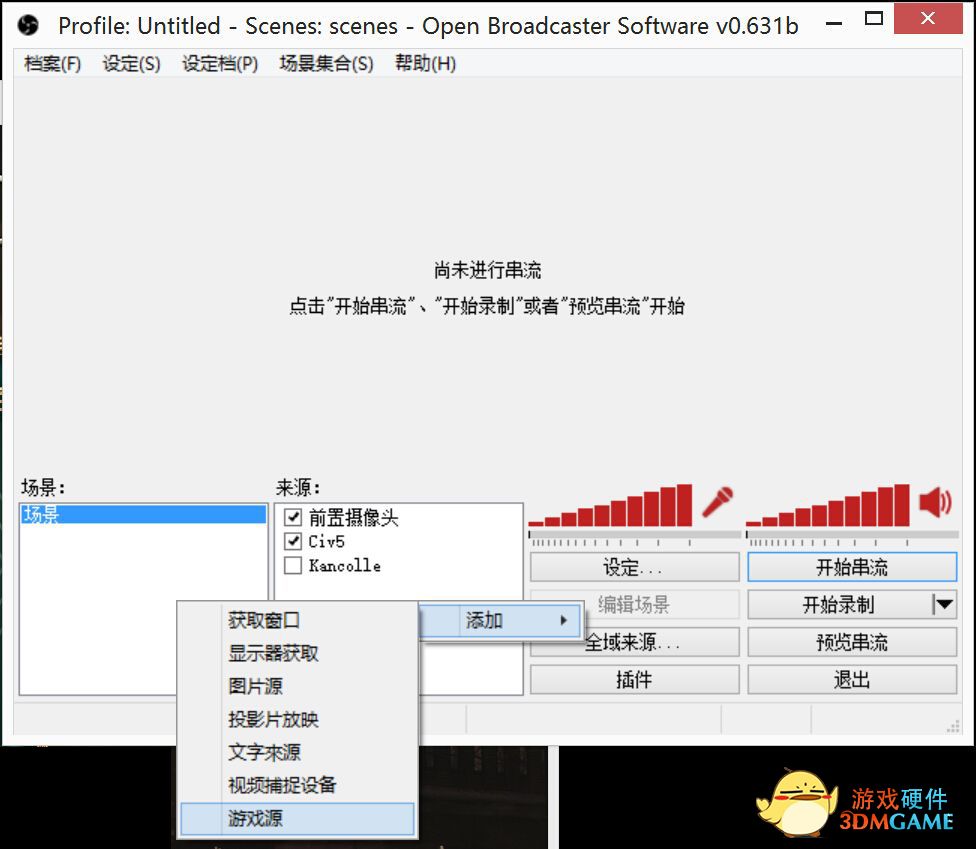Expand the 添加 submenu item
Viewport: 976px width, 849px height.
coord(502,620)
